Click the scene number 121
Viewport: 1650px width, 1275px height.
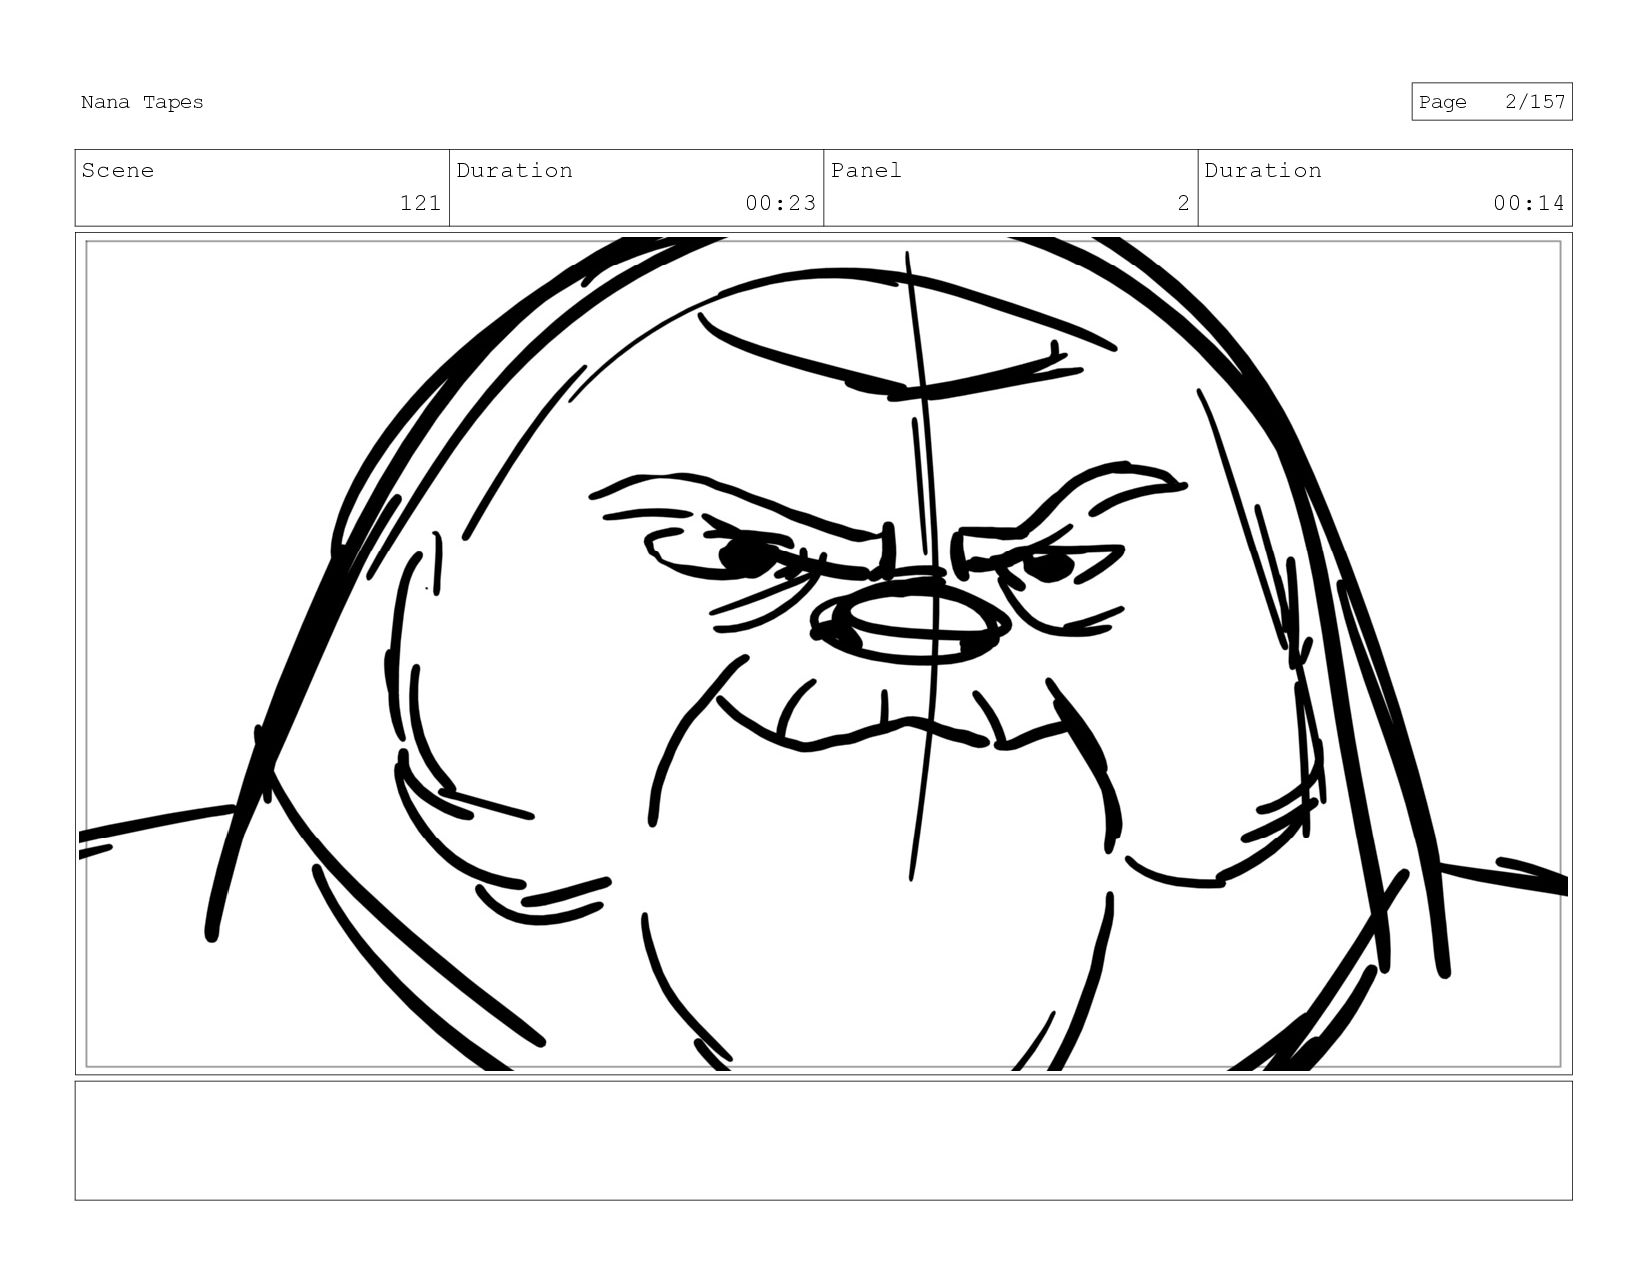pos(420,203)
